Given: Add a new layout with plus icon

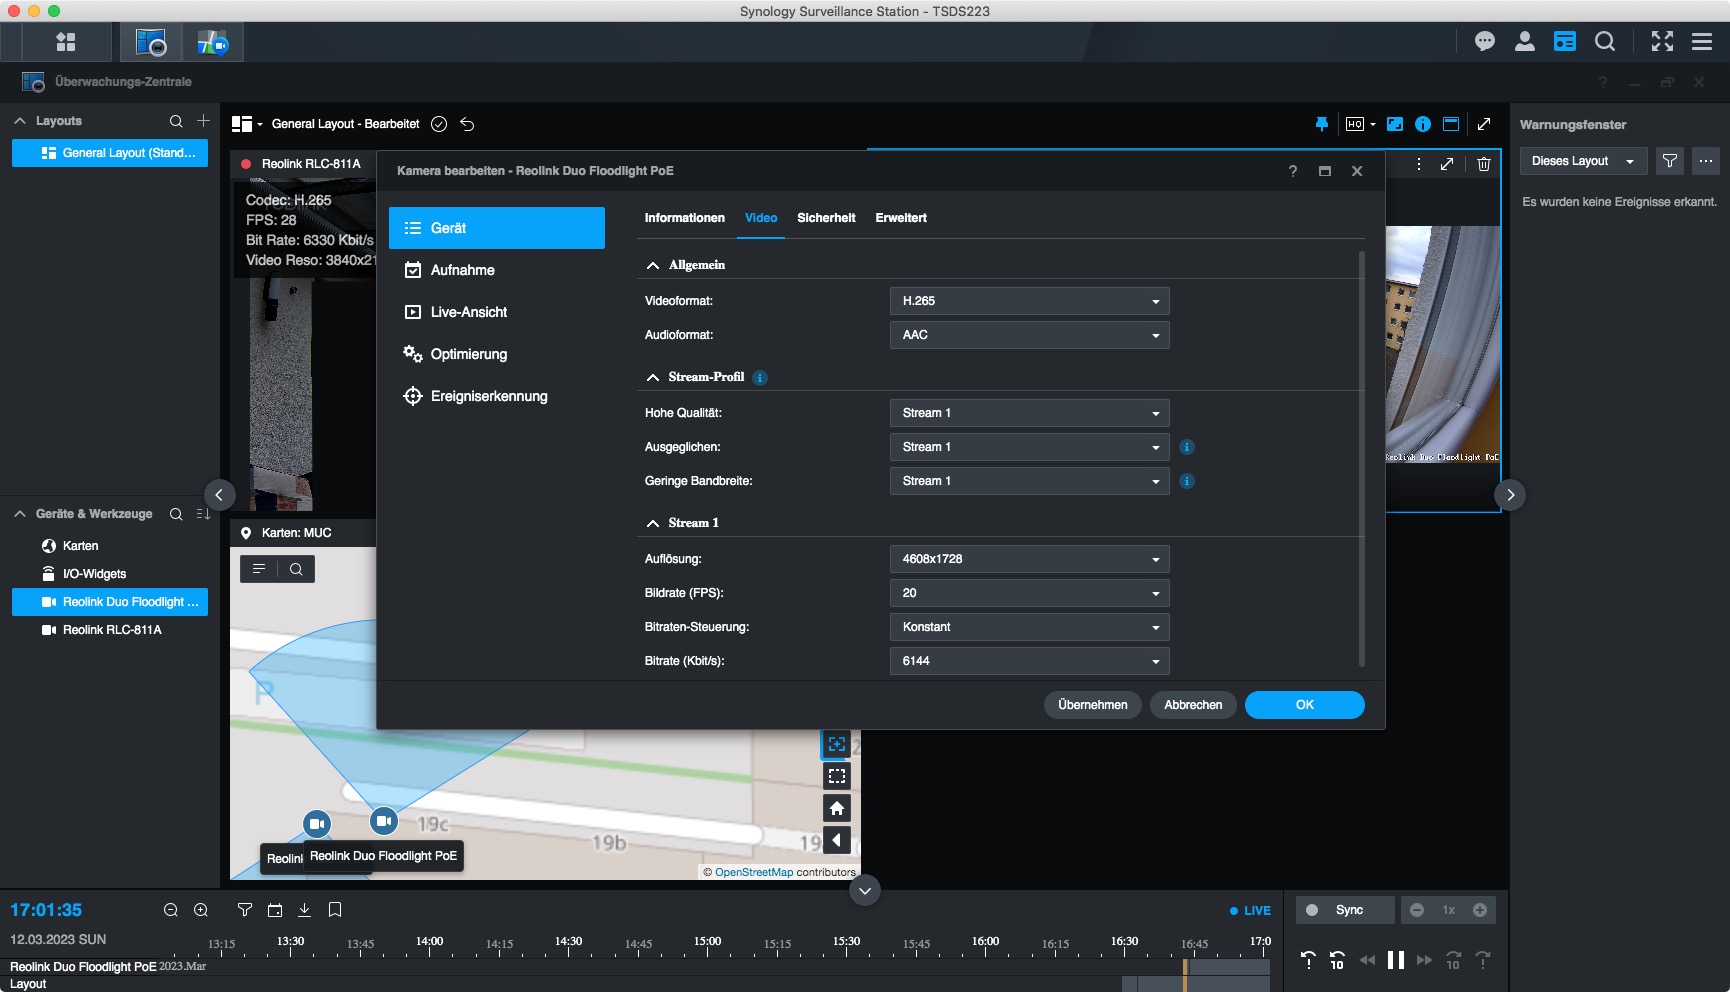Looking at the screenshot, I should 203,121.
